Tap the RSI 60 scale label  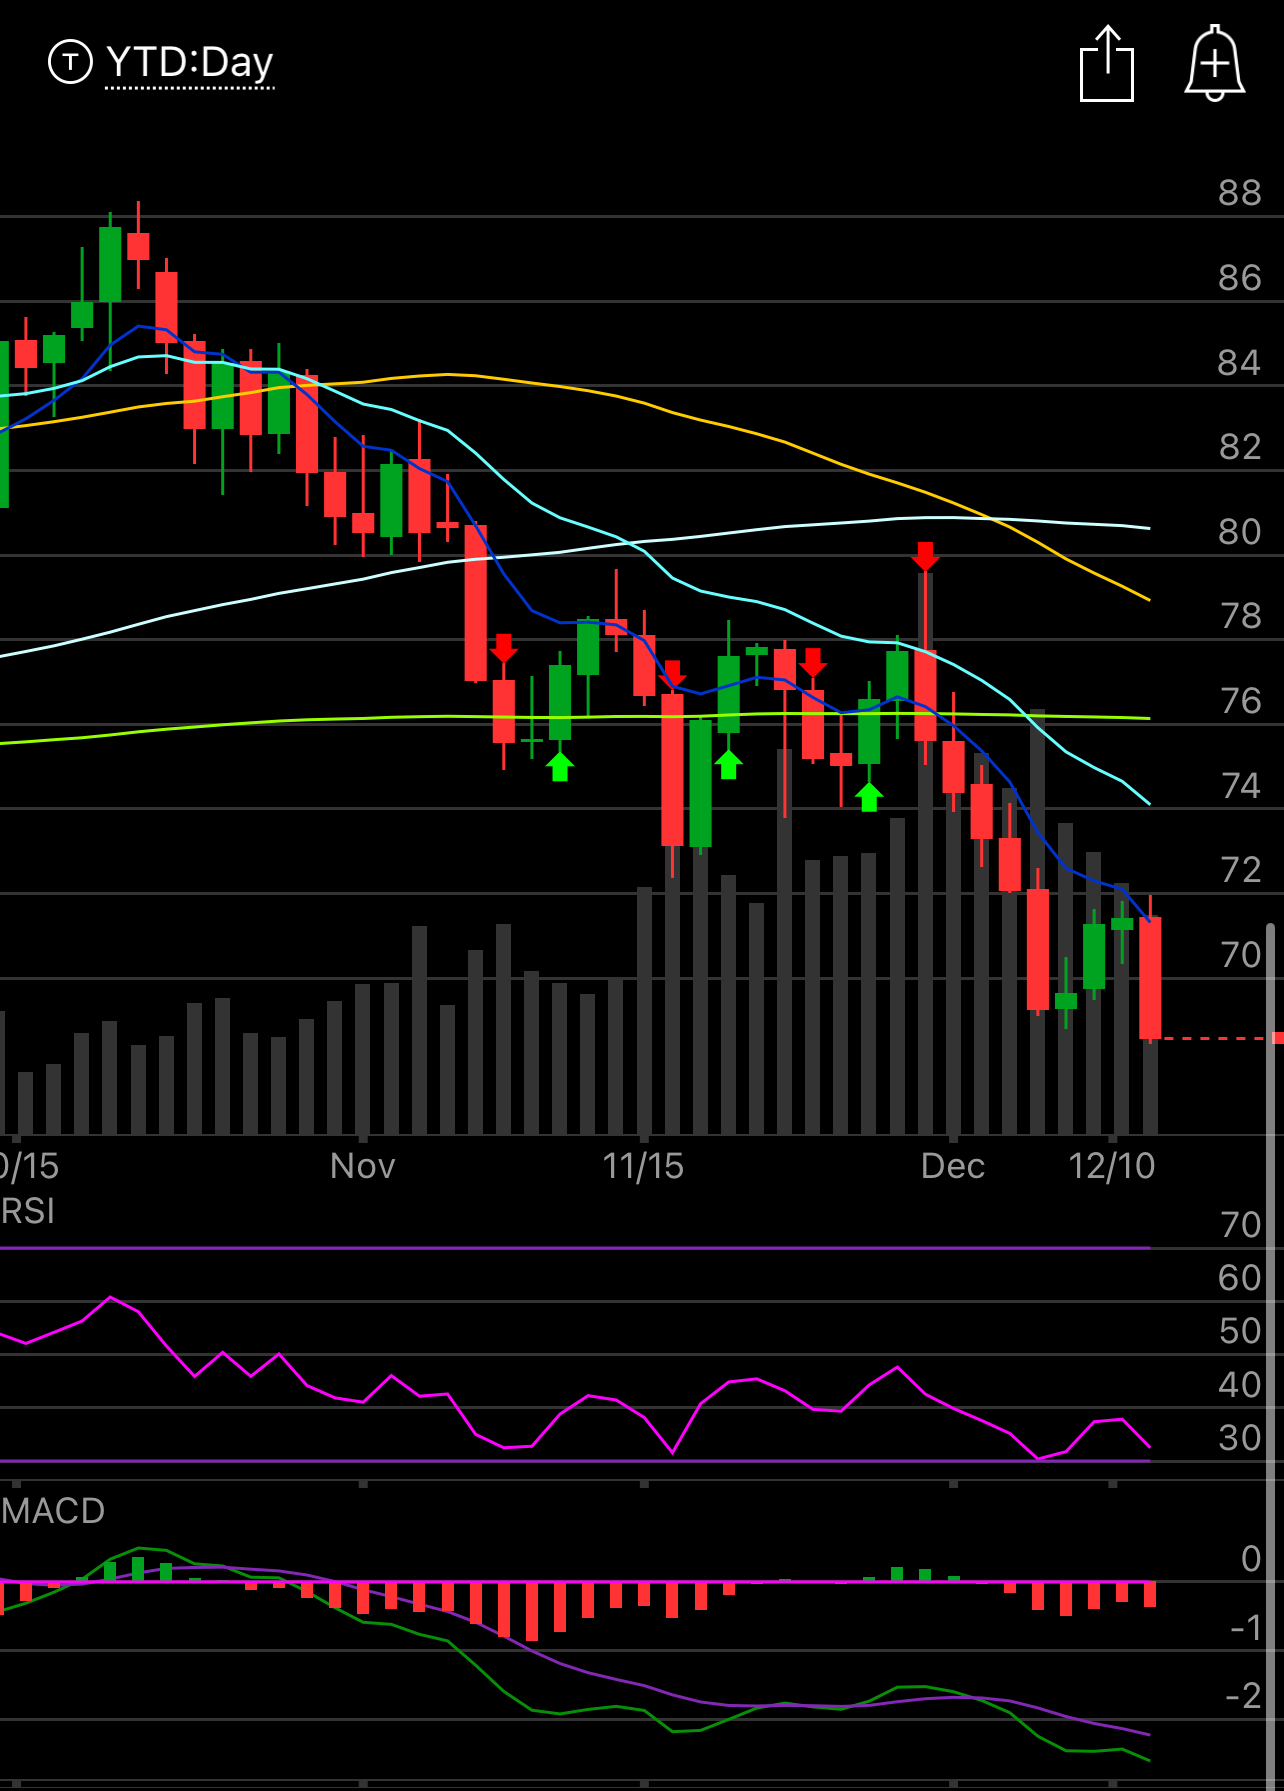tap(1240, 1278)
